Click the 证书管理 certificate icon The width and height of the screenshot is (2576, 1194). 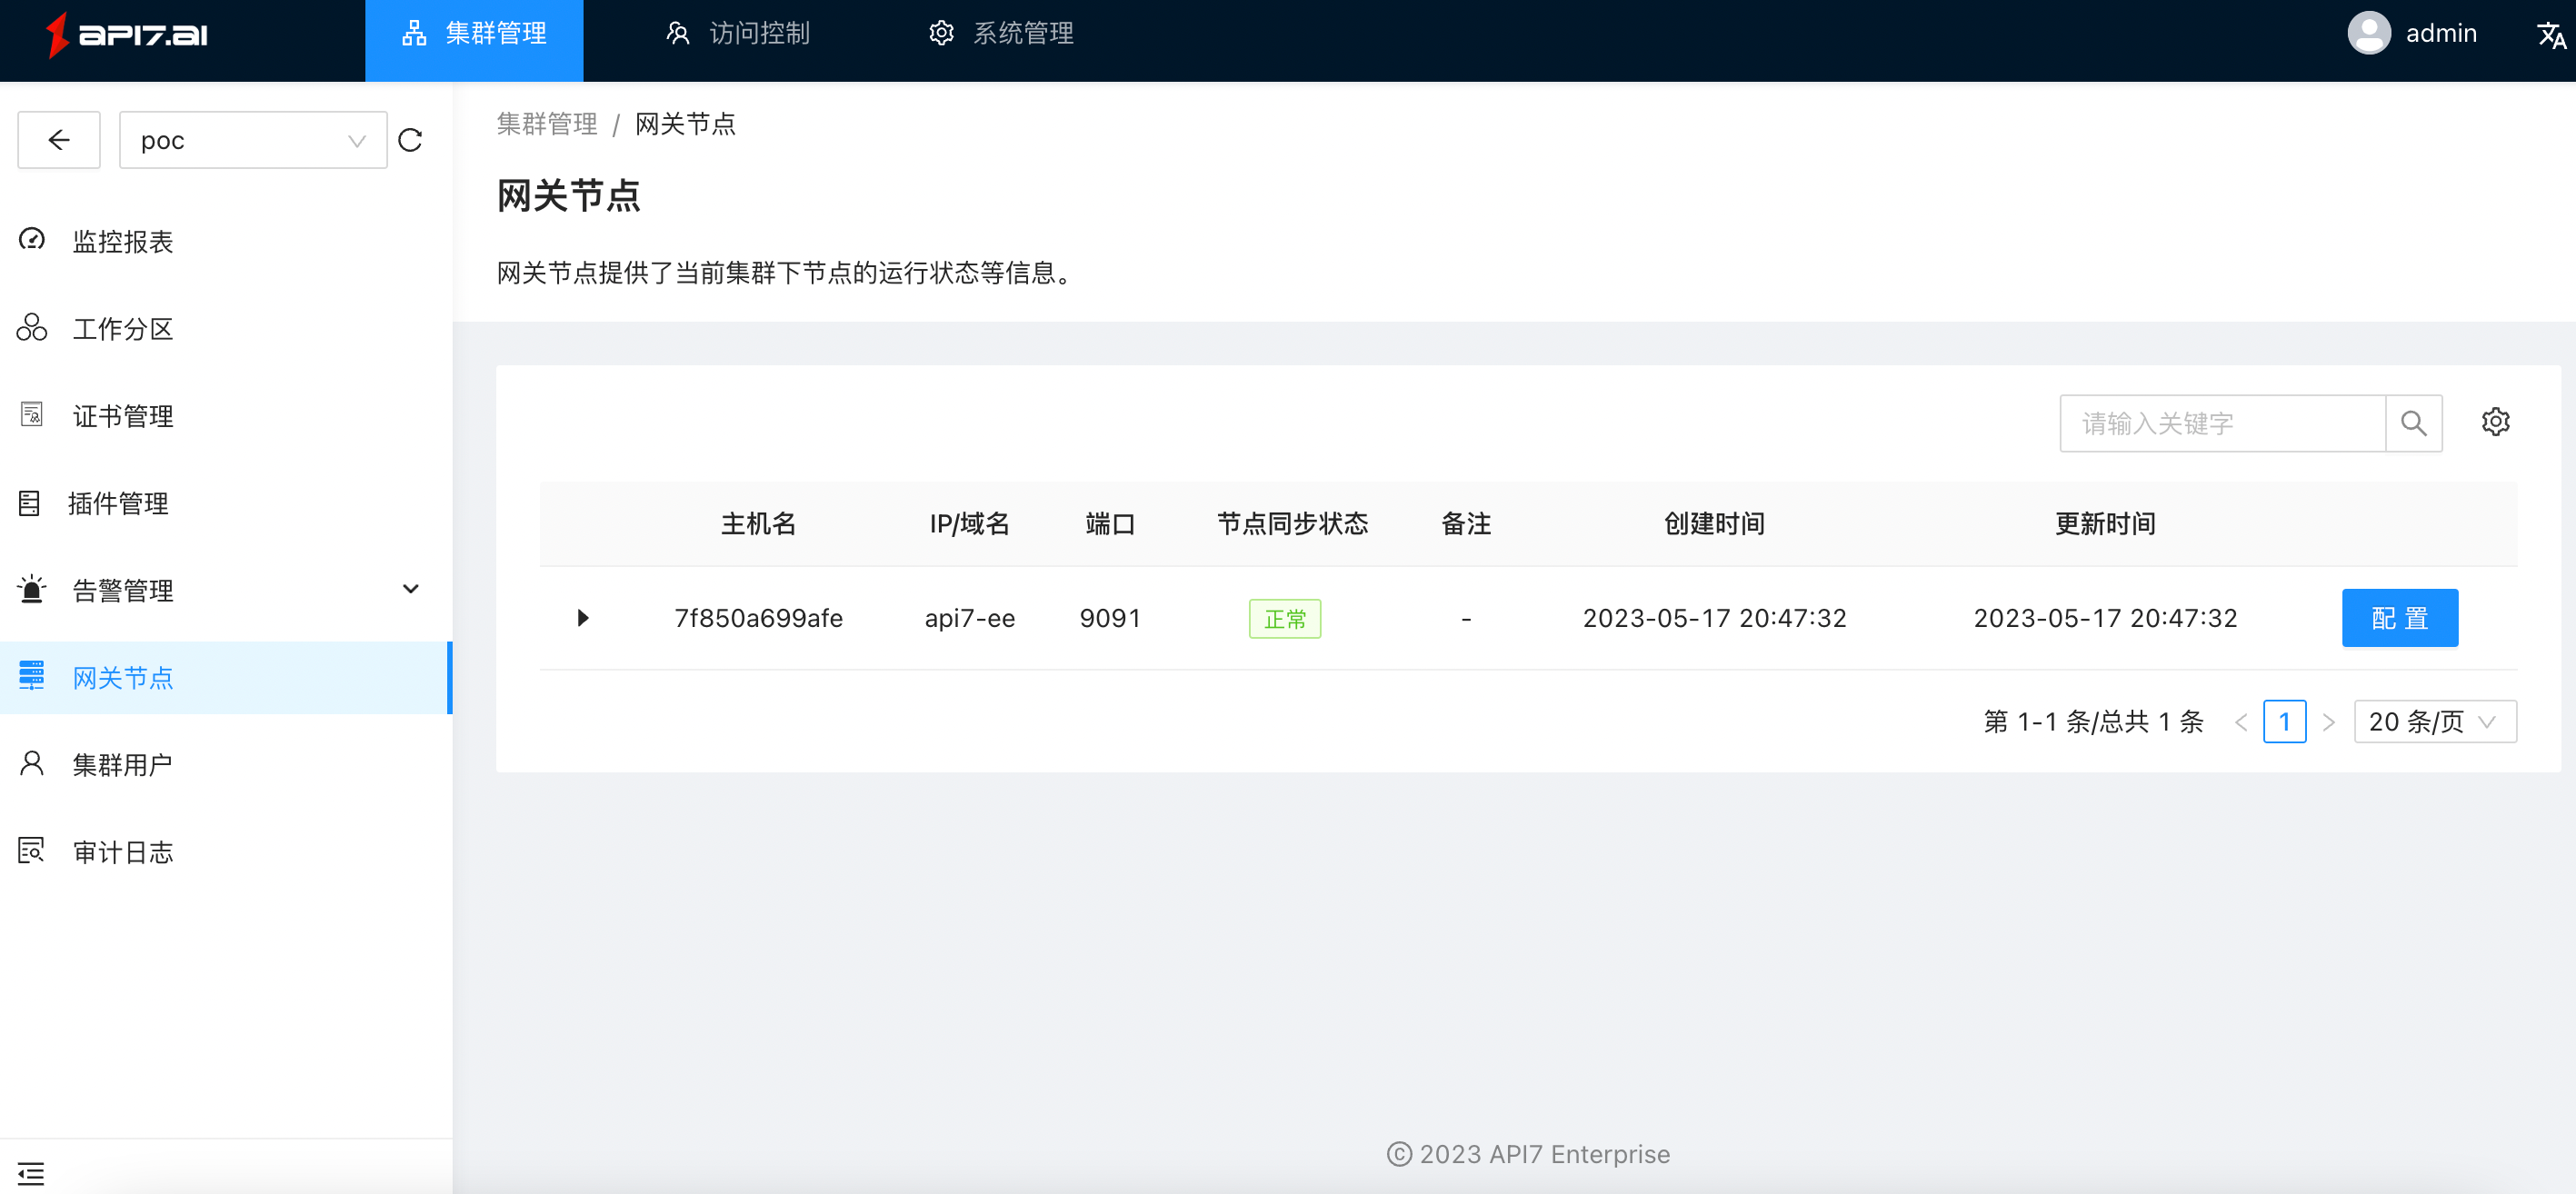point(32,414)
